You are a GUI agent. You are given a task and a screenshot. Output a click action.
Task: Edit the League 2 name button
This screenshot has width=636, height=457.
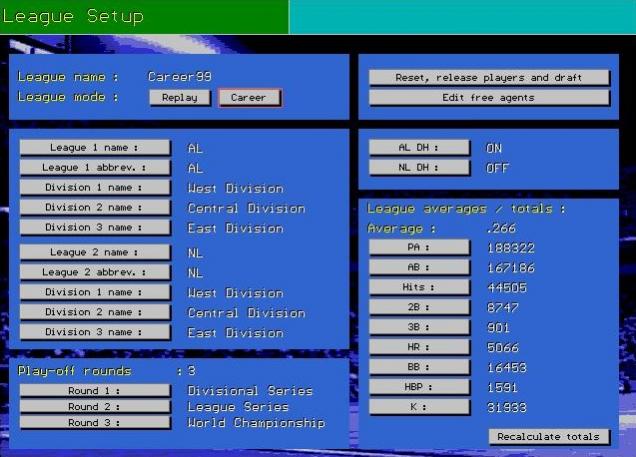pos(95,252)
